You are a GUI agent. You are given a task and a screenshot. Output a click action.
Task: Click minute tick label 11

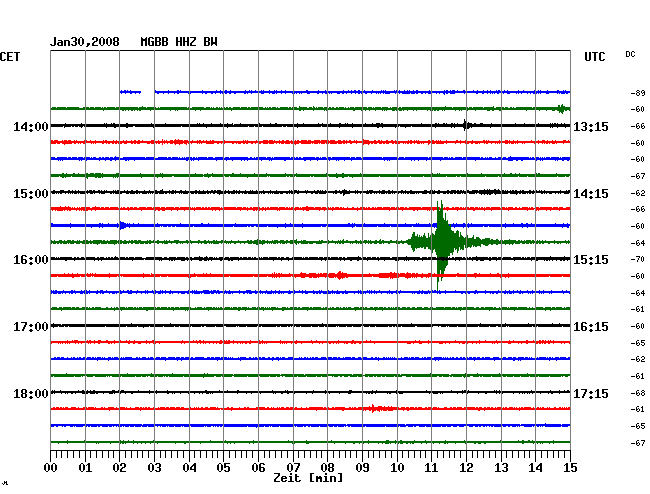coord(431,468)
